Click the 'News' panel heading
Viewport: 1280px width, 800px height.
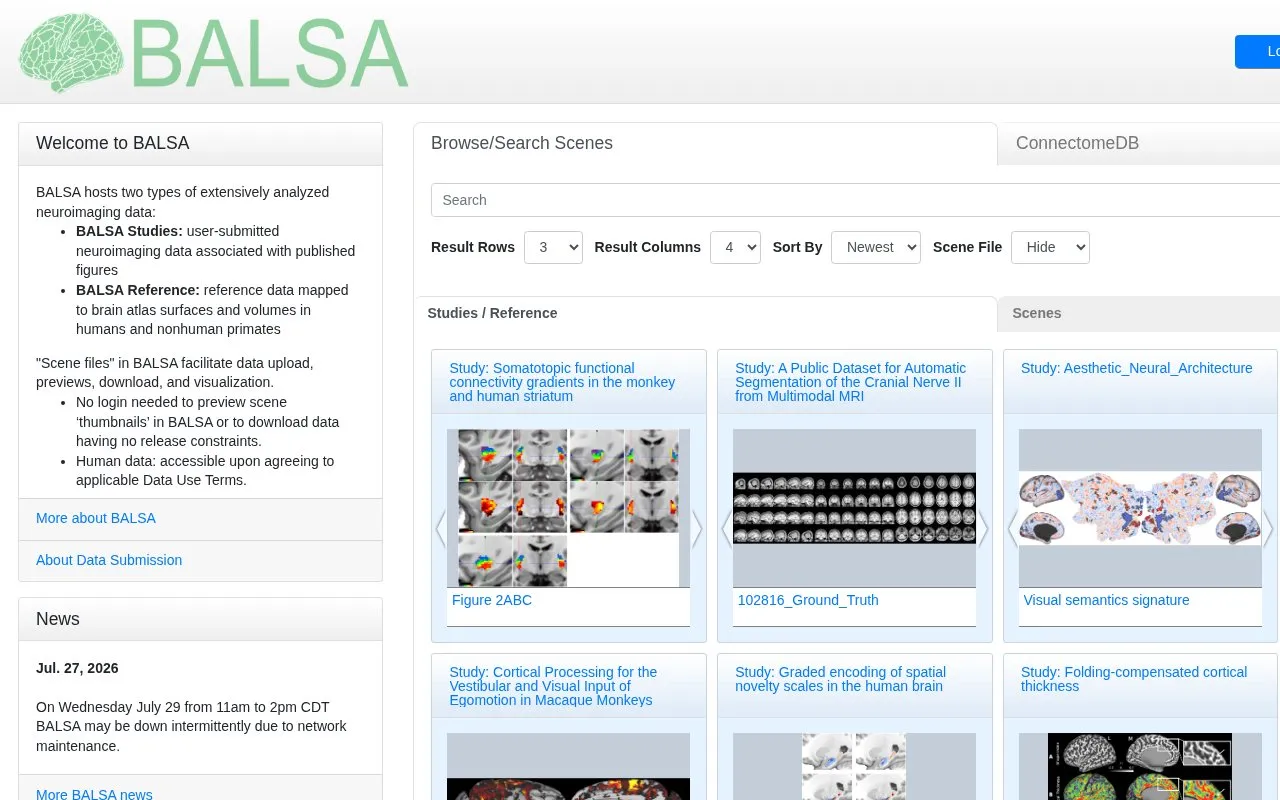[x=58, y=619]
